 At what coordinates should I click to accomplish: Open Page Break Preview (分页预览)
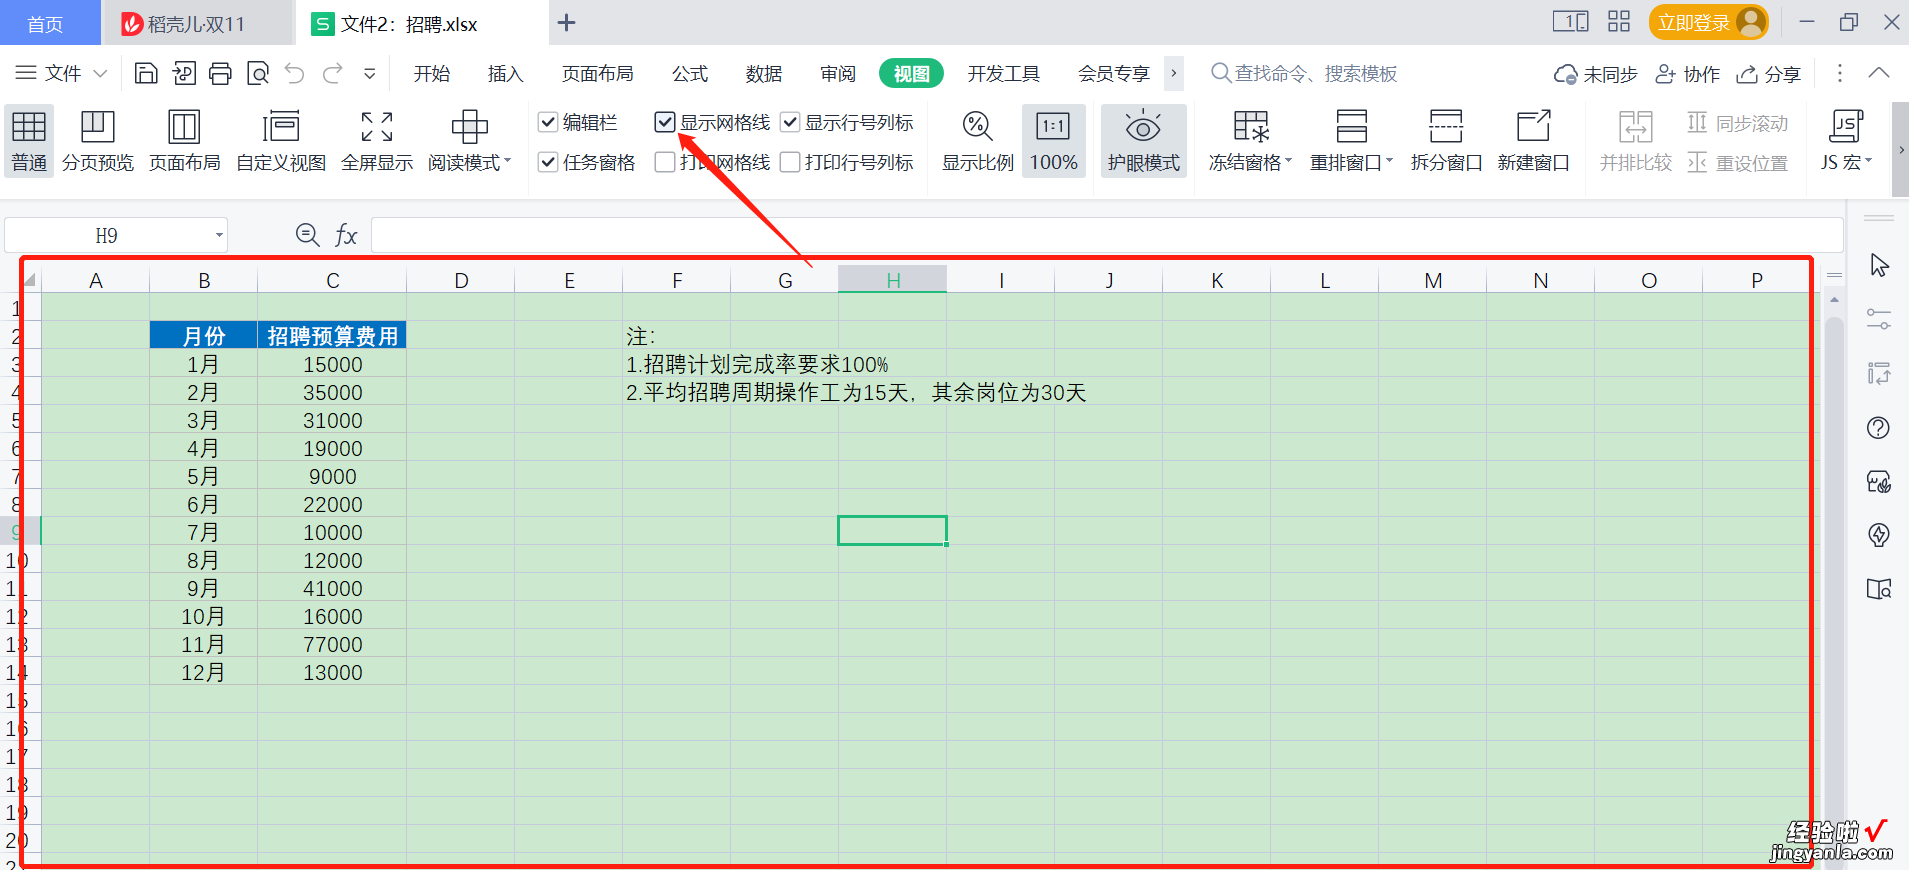point(98,141)
